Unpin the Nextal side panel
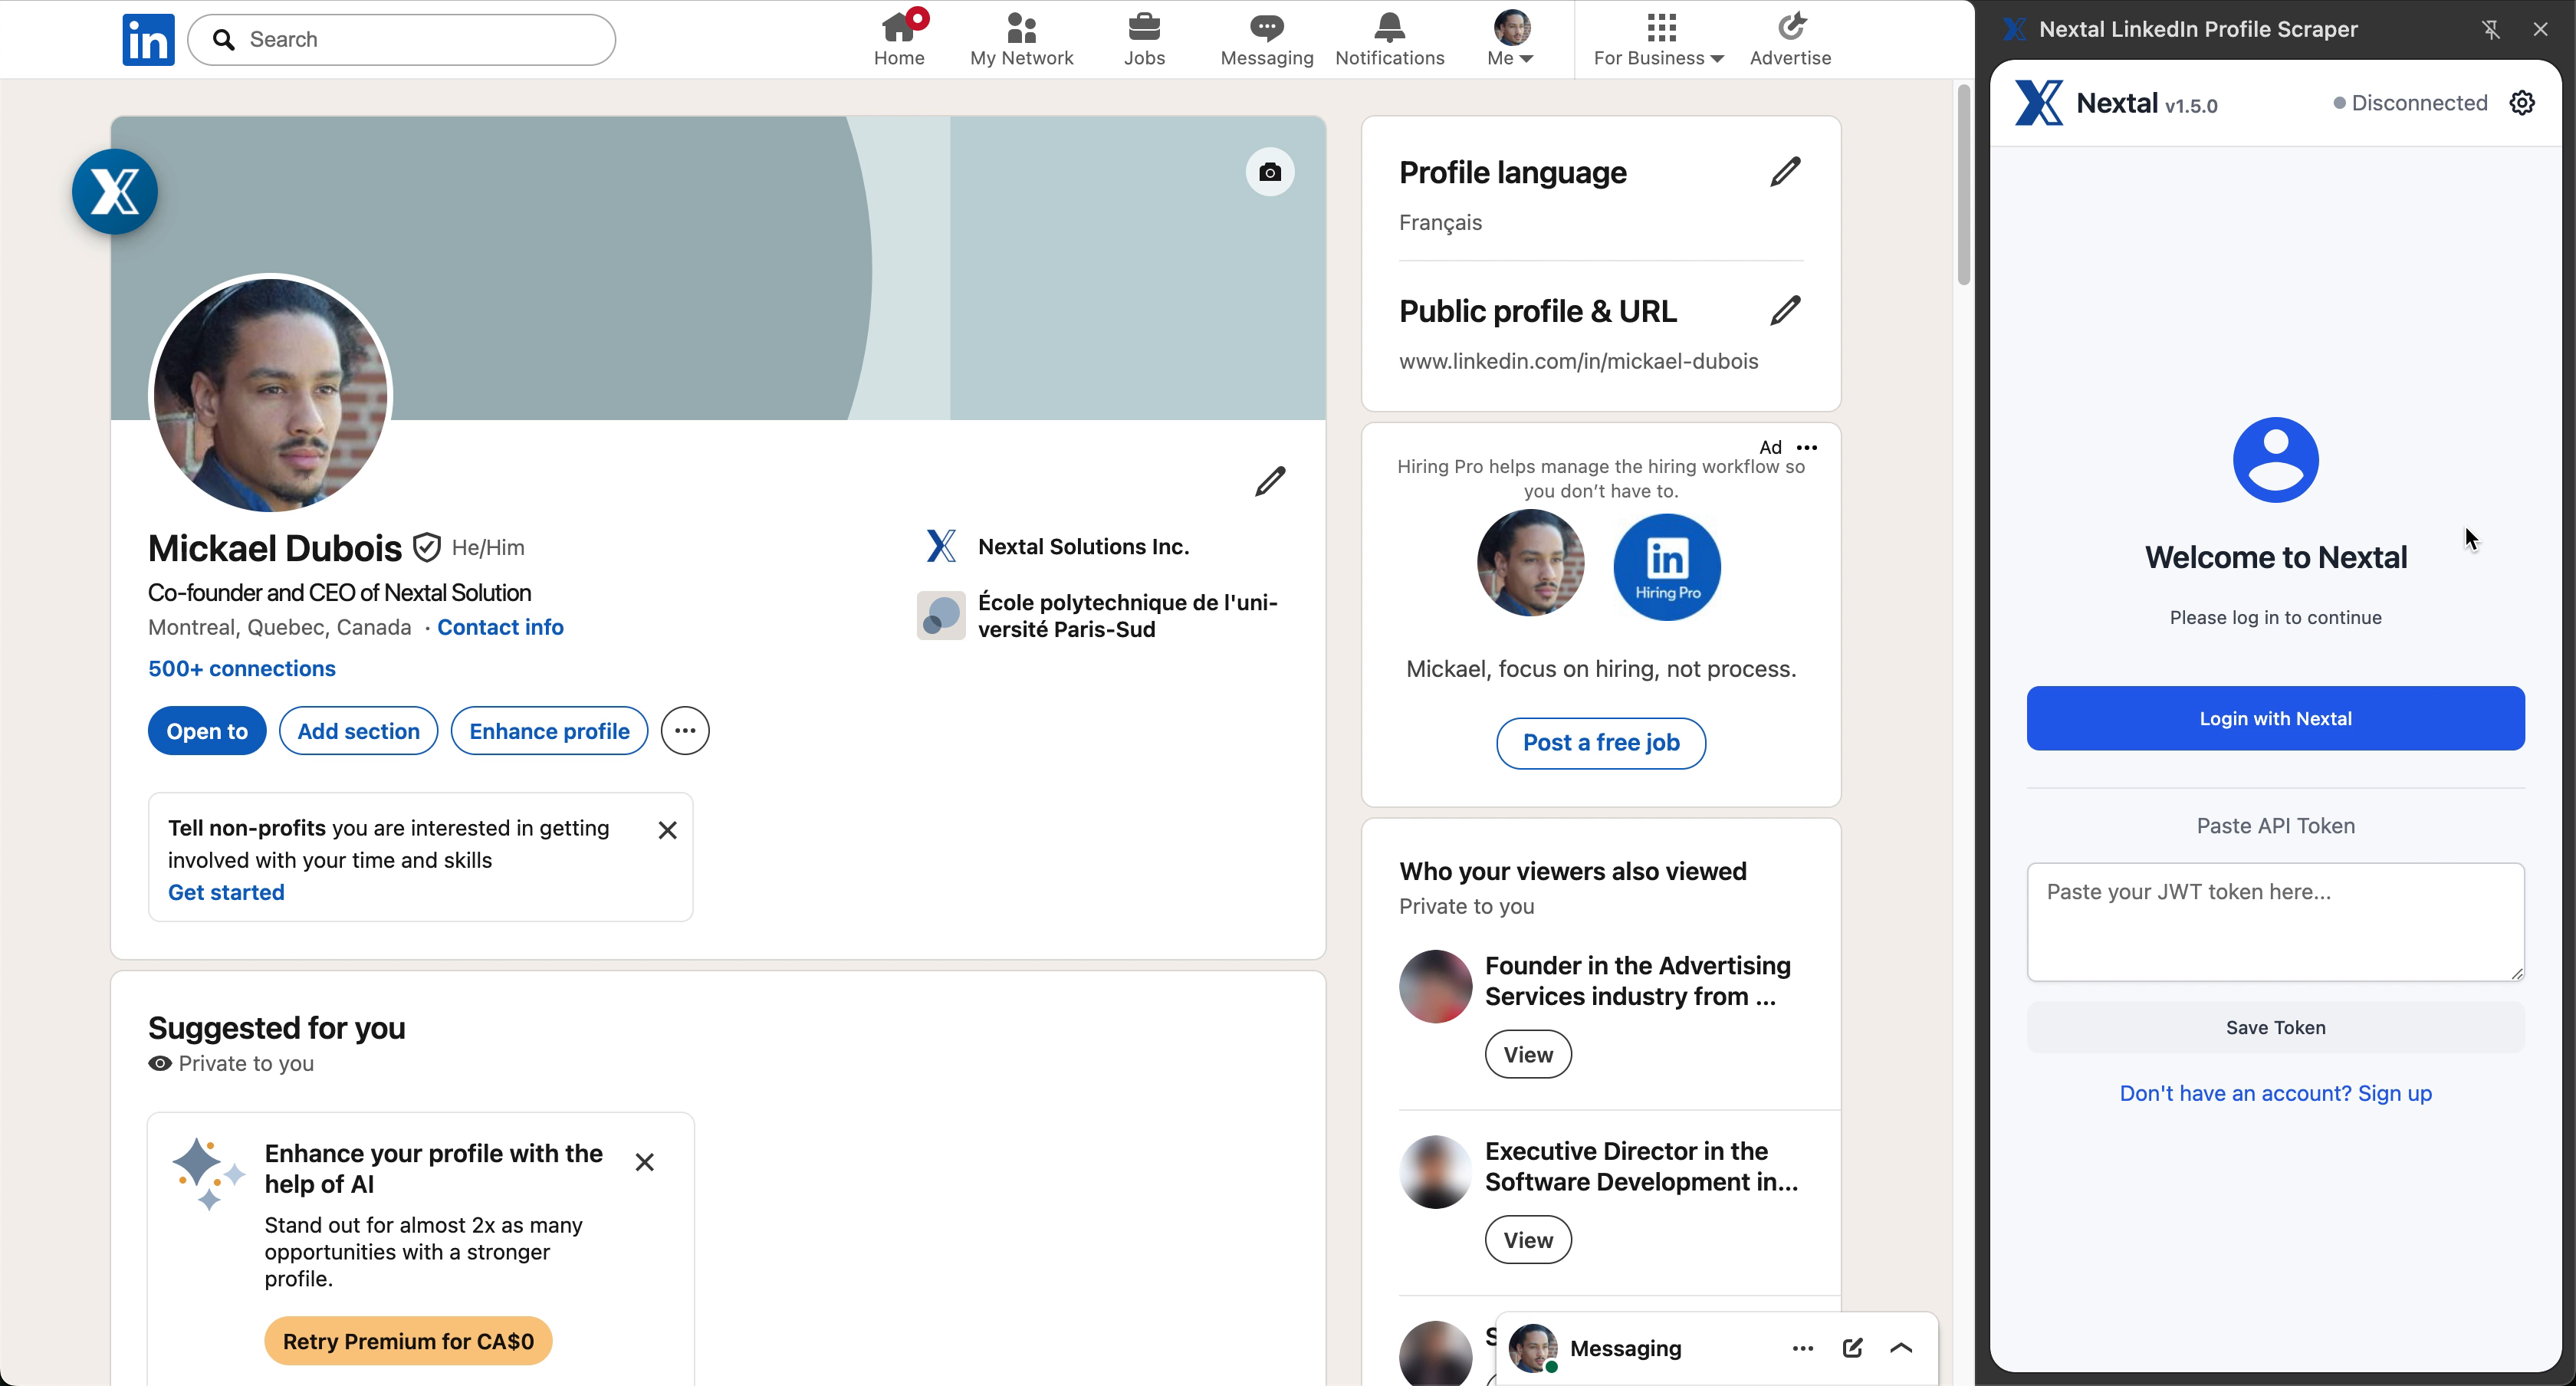This screenshot has height=1386, width=2576. pos(2490,29)
